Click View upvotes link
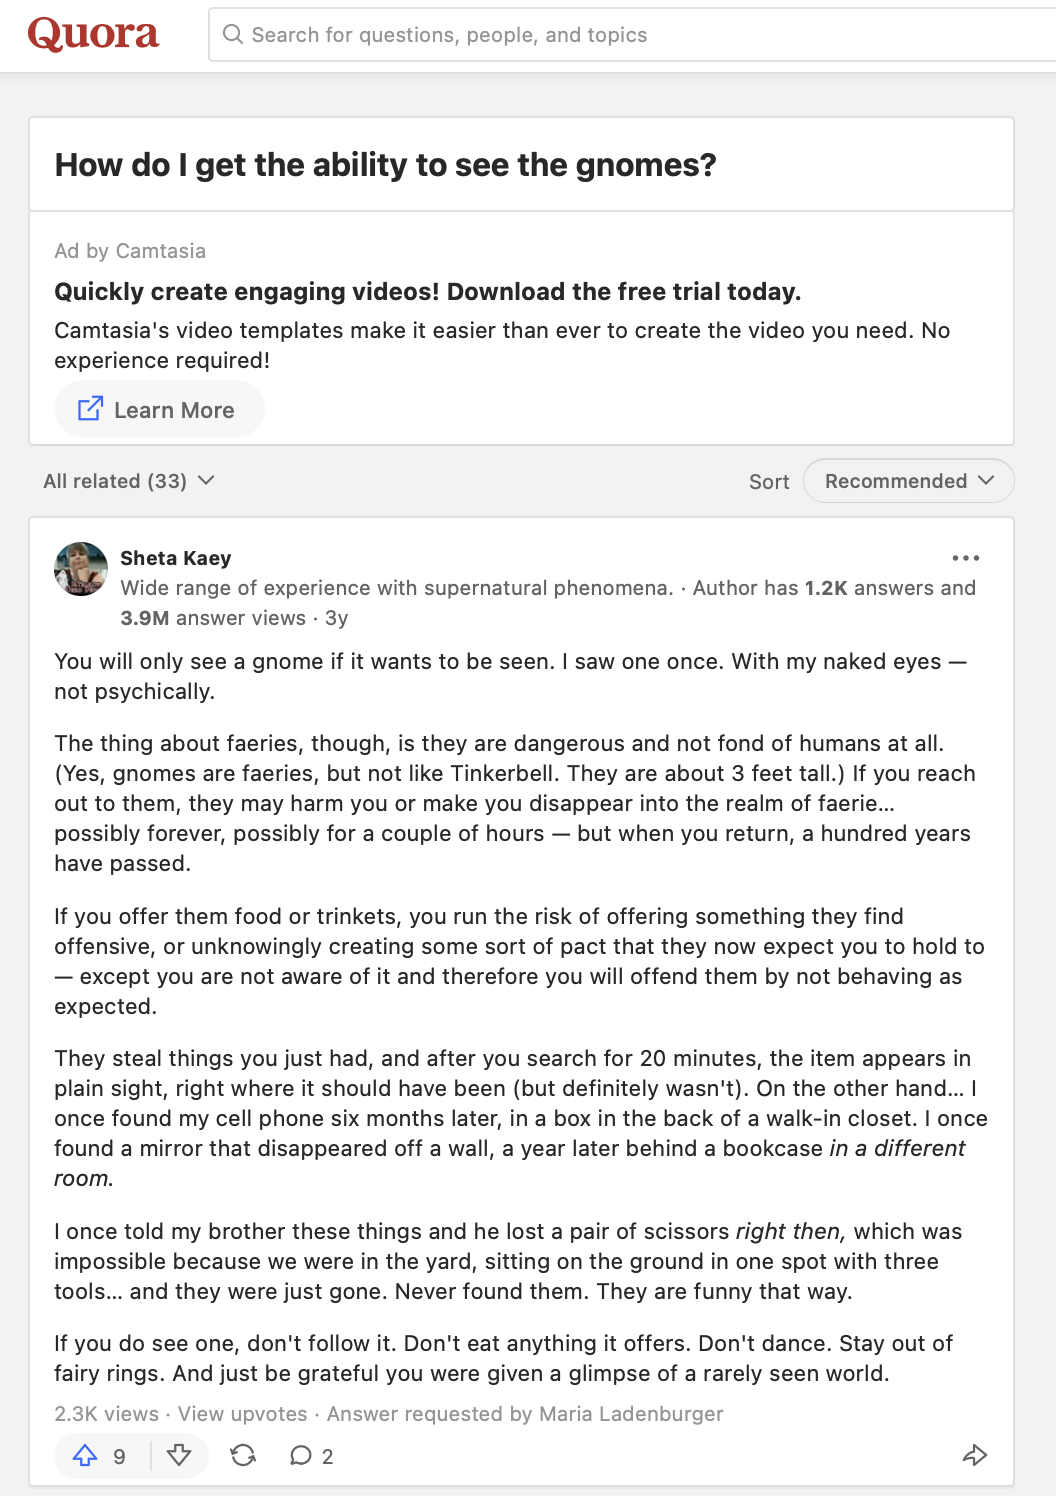This screenshot has height=1496, width=1056. [243, 1414]
